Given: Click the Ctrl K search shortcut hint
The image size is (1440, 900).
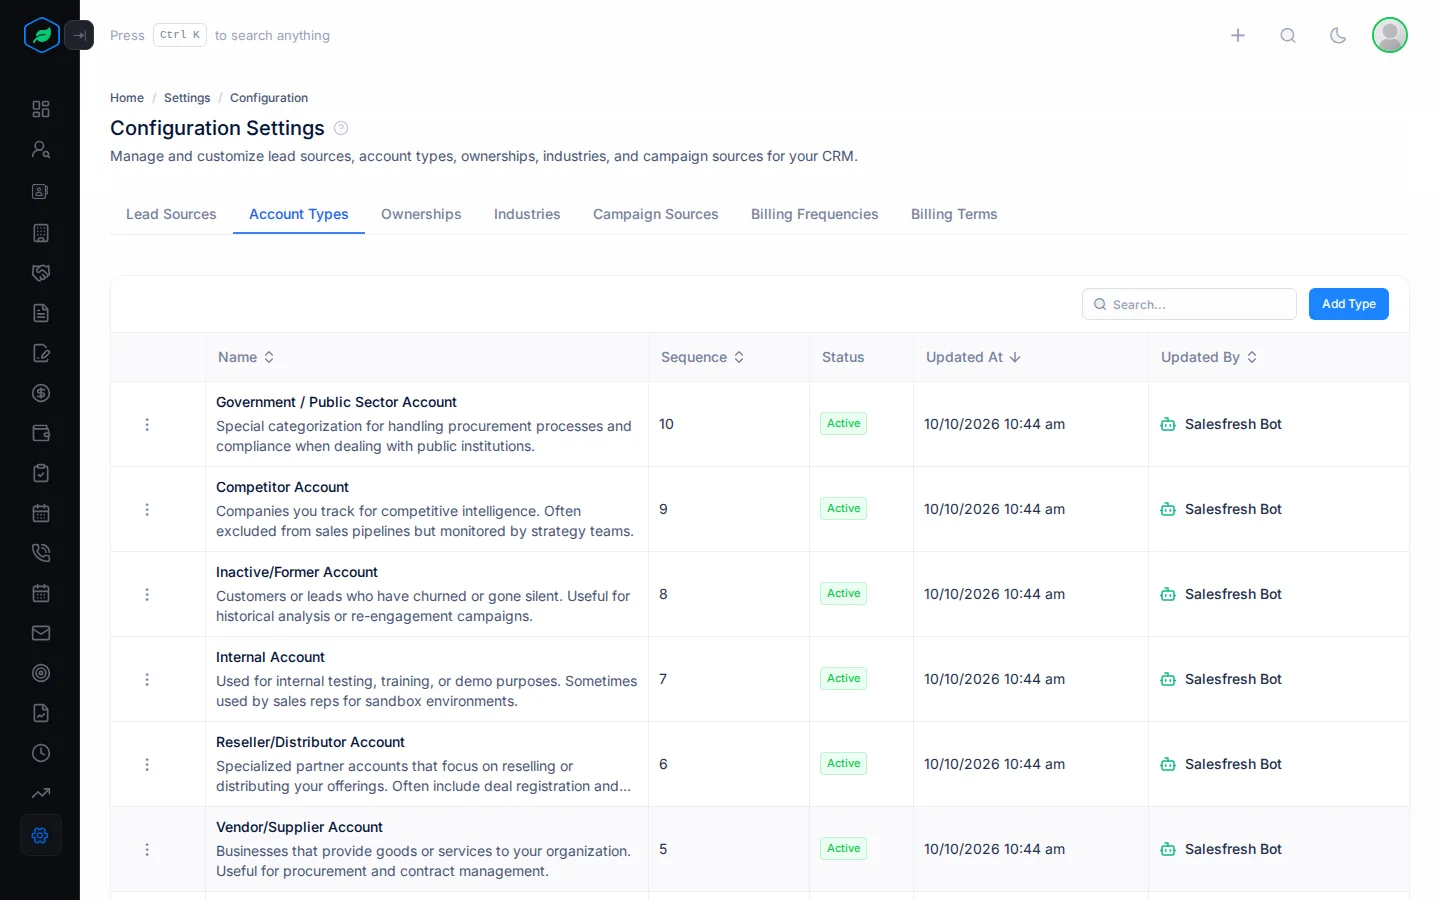Looking at the screenshot, I should click(x=180, y=35).
